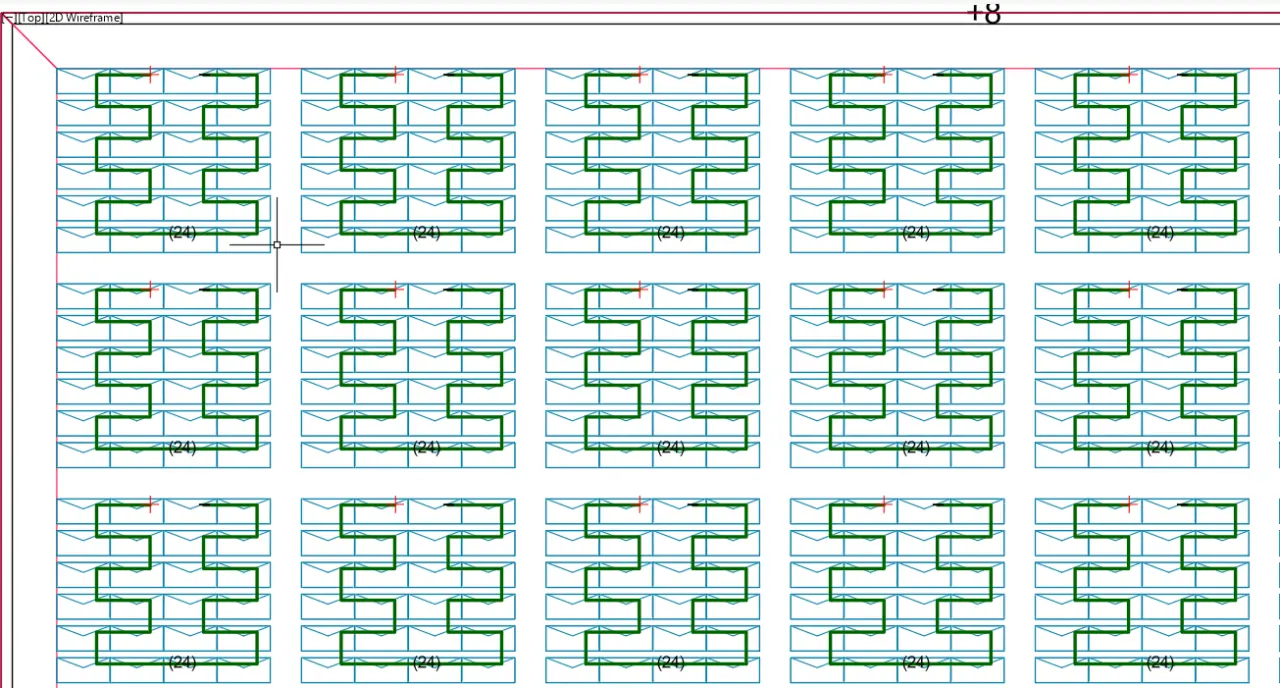Click the red cross marker on the top-right block
Viewport: 1280px width, 688px height.
coord(1128,74)
